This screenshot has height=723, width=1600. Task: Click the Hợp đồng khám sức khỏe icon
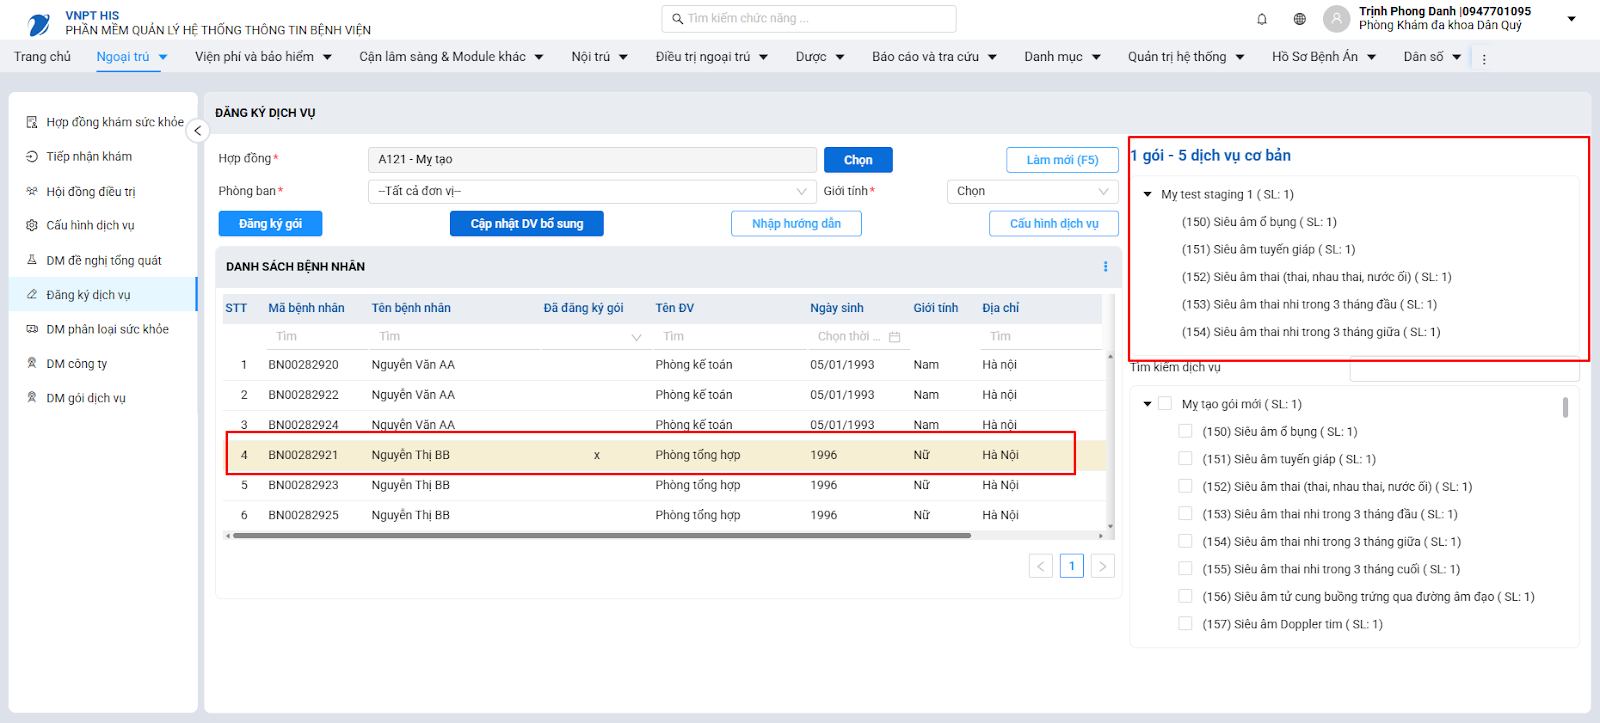click(x=32, y=122)
